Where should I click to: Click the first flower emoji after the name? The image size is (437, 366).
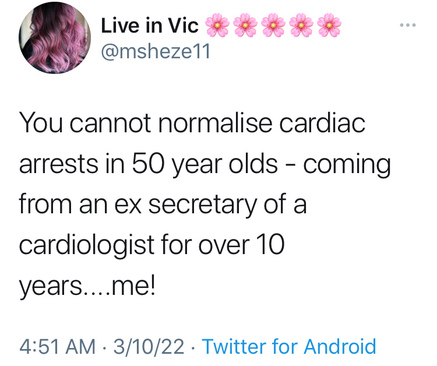[217, 25]
